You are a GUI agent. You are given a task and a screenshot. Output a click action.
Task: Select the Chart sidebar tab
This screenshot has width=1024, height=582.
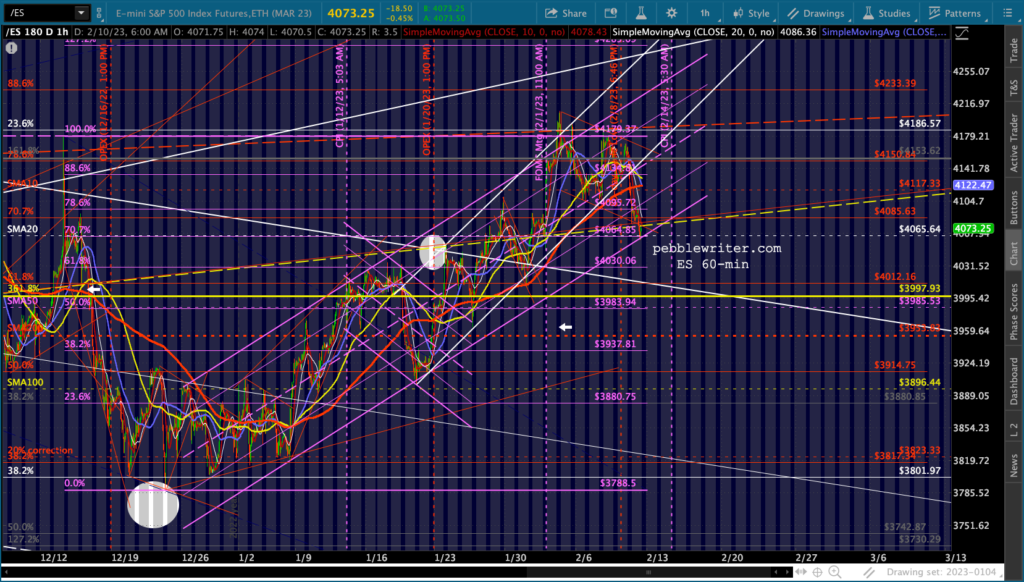coord(1014,255)
